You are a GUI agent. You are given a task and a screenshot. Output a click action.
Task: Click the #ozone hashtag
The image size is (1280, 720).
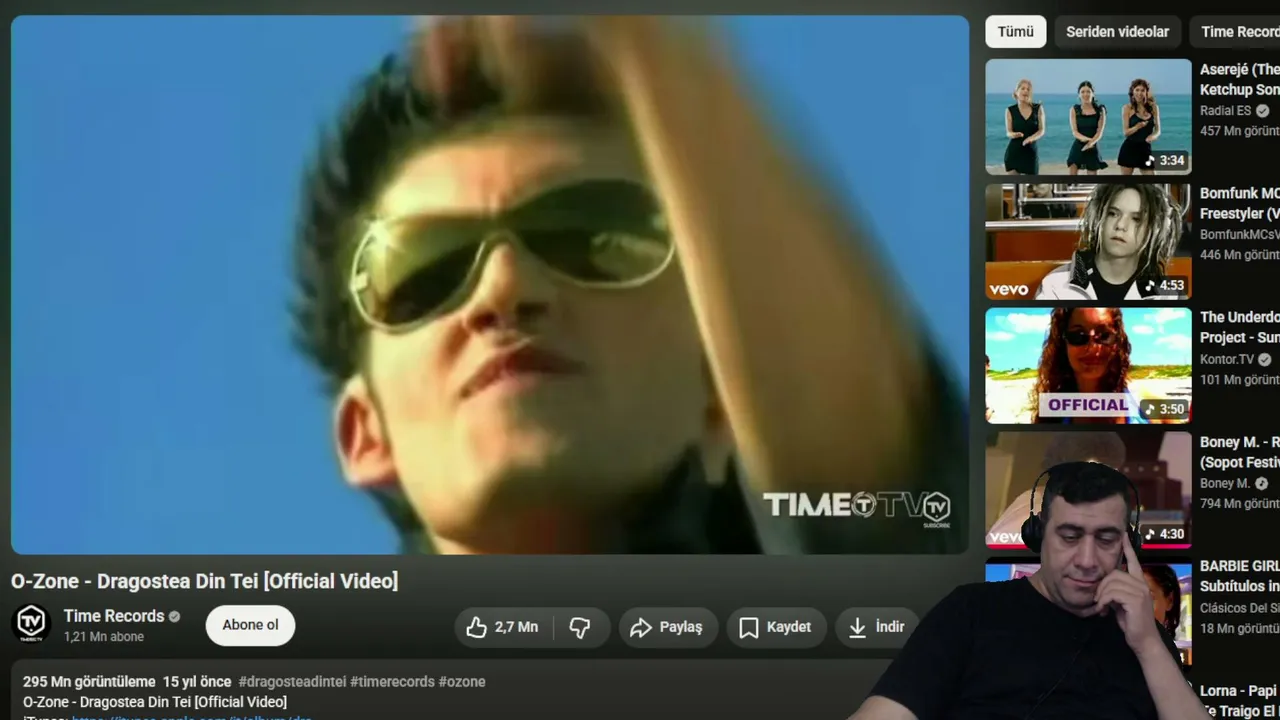[462, 682]
